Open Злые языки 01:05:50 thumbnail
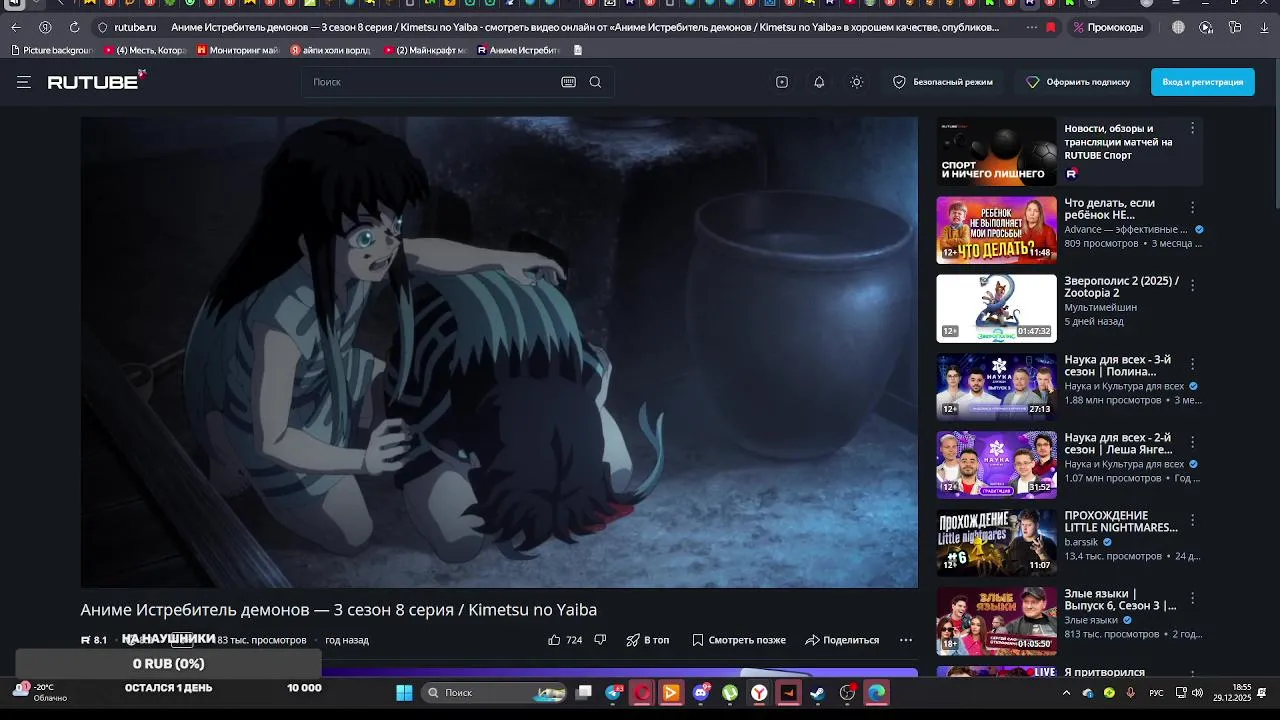 996,620
